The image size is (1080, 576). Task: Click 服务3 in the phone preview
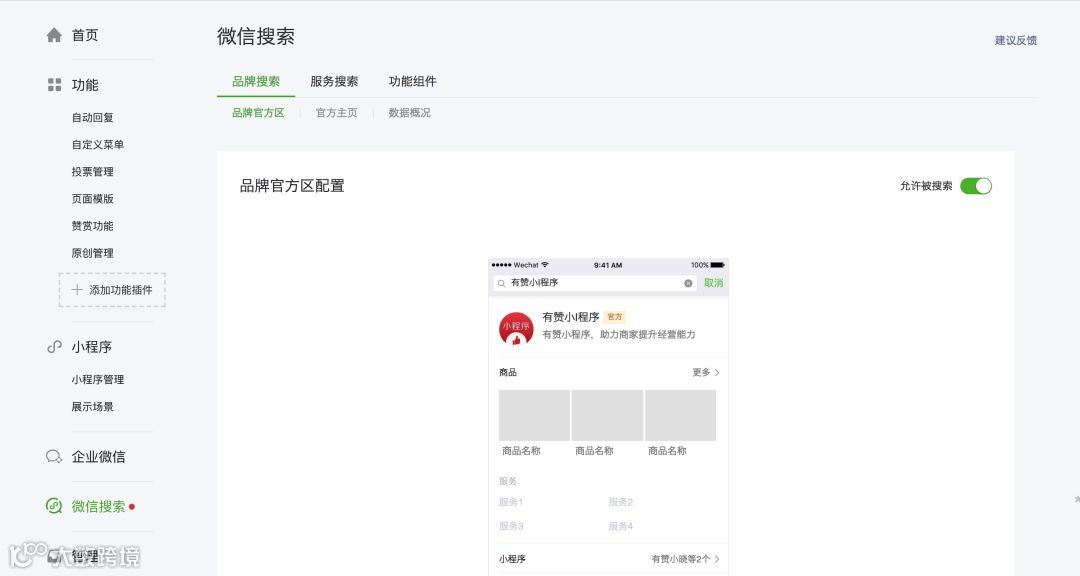511,526
